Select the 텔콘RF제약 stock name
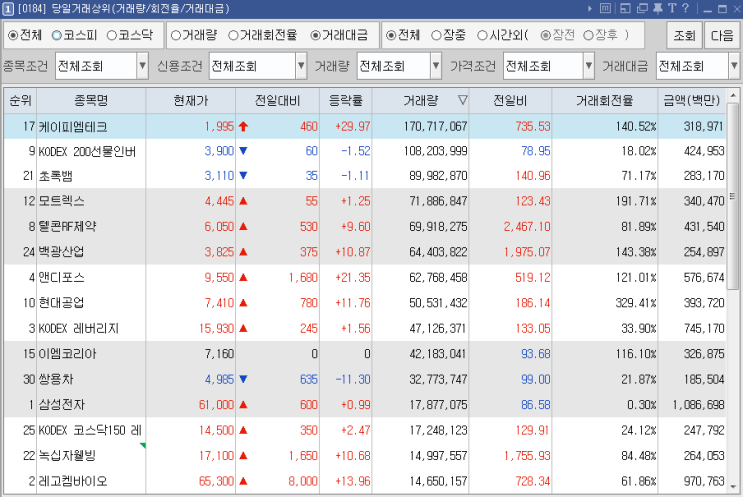 tap(67, 226)
